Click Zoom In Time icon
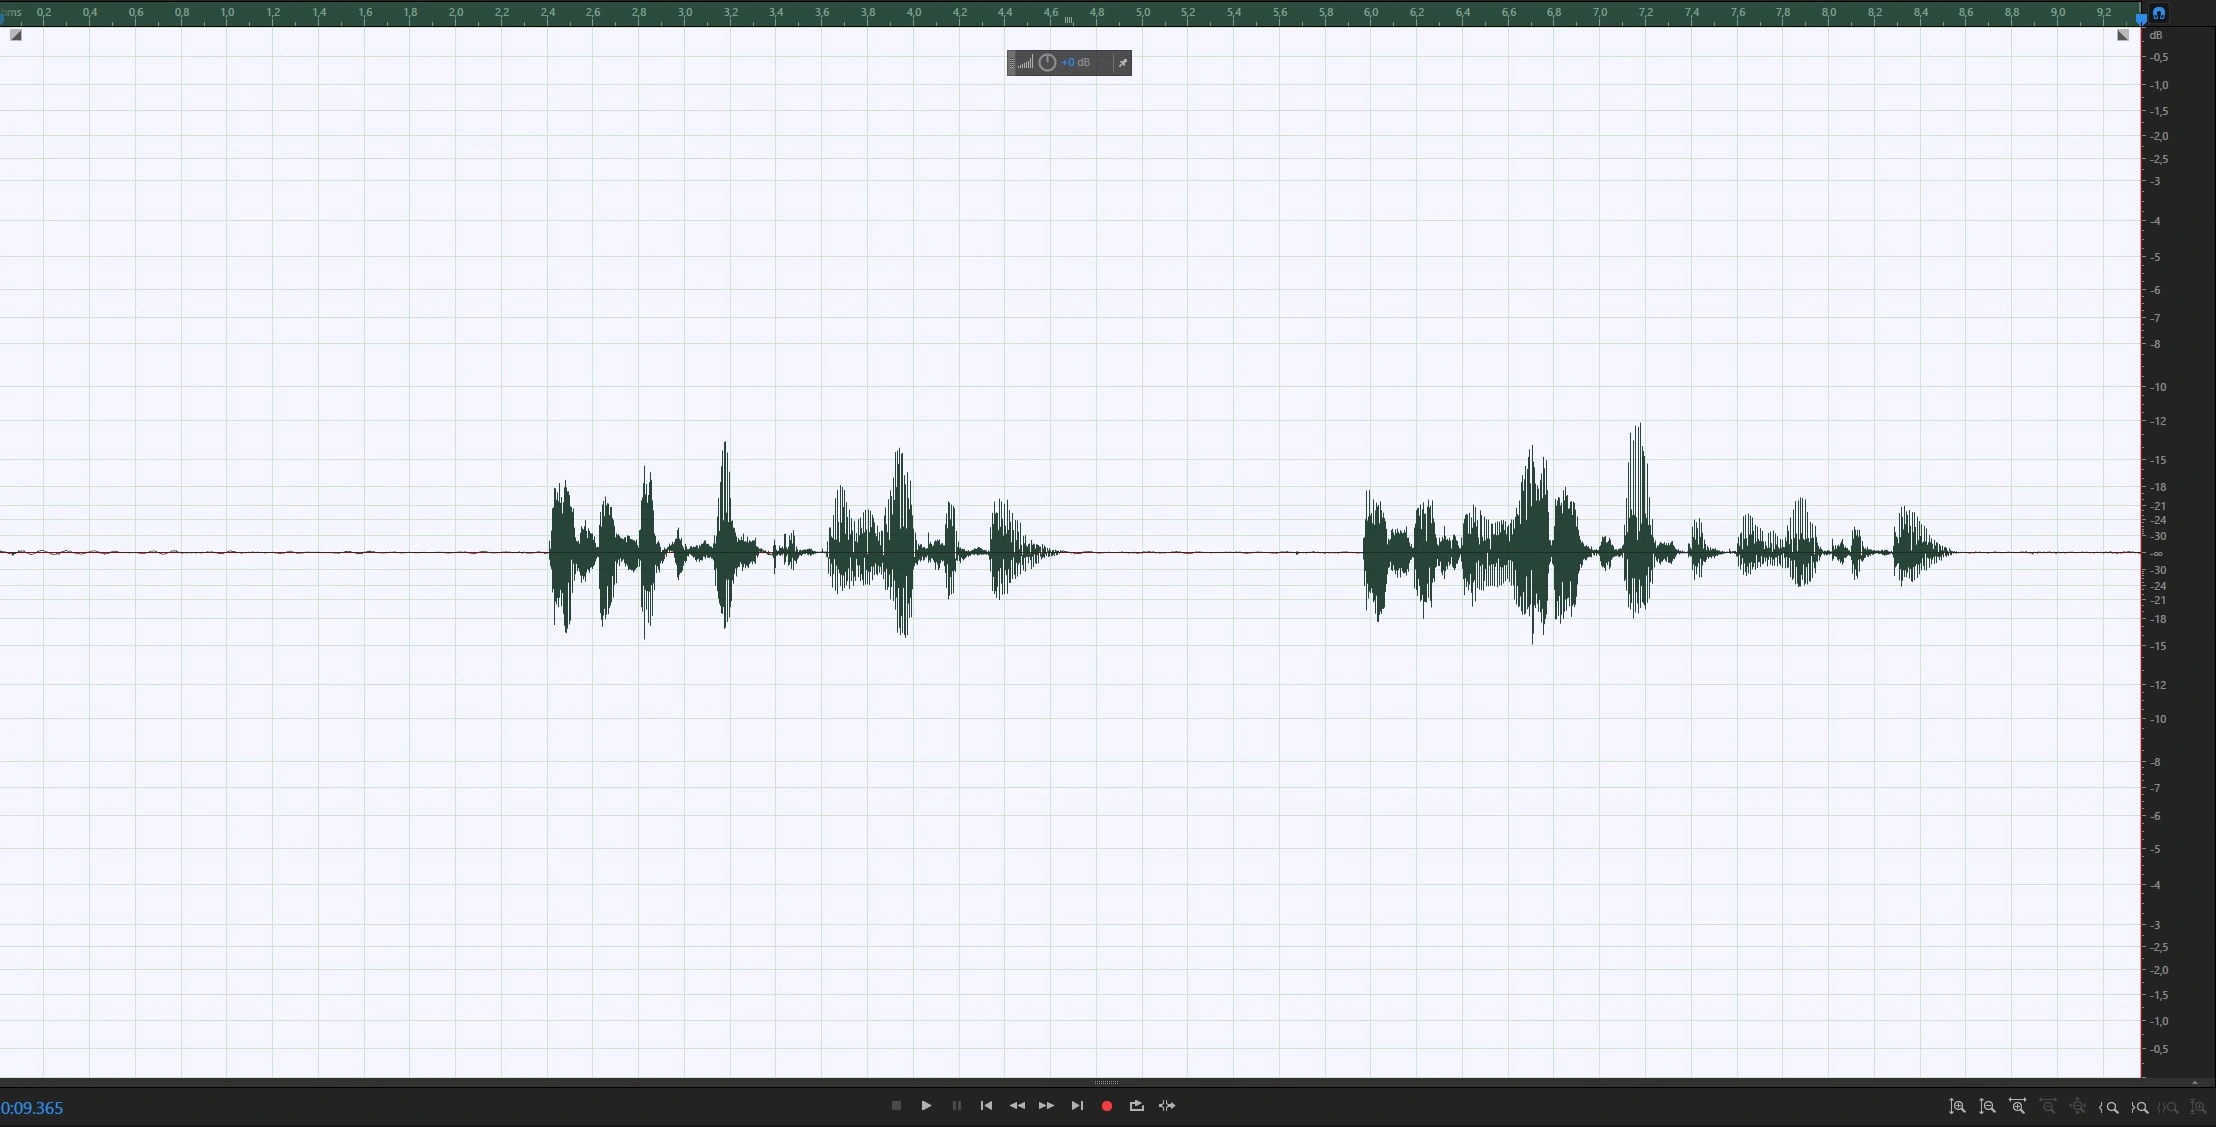The height and width of the screenshot is (1127, 2216). pos(2017,1107)
